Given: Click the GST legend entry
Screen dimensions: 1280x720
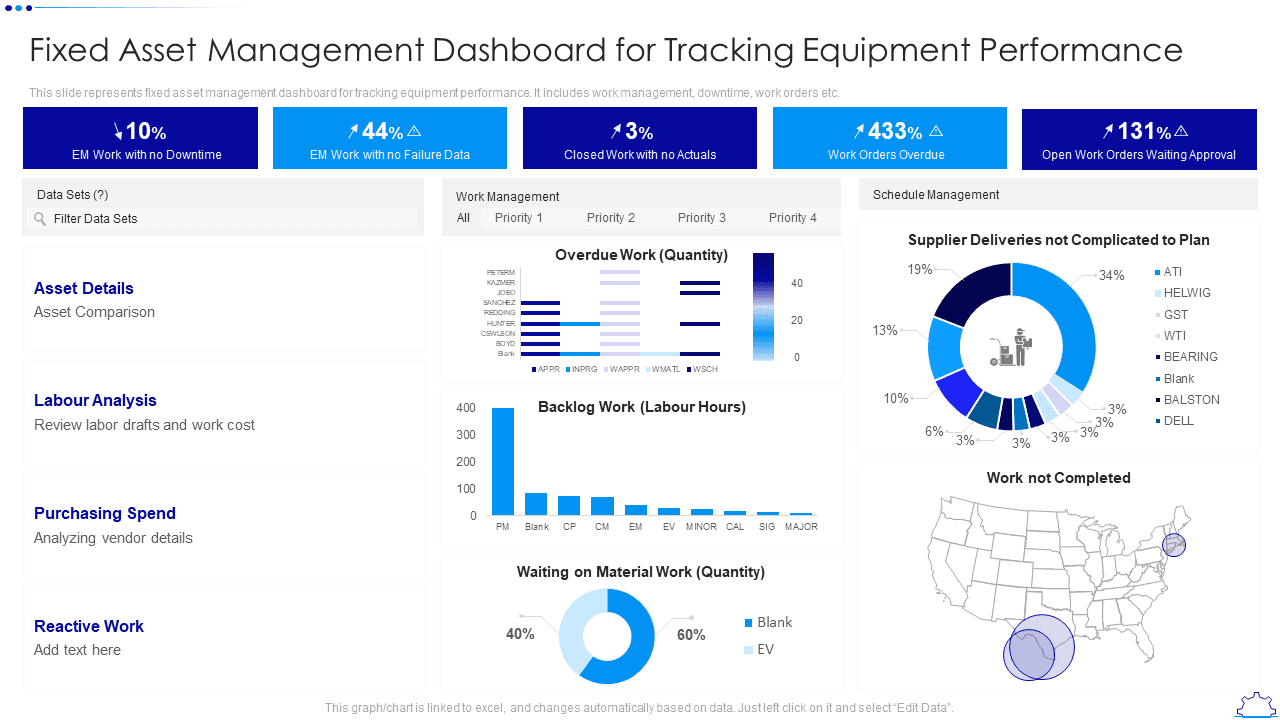Looking at the screenshot, I should tap(1171, 314).
